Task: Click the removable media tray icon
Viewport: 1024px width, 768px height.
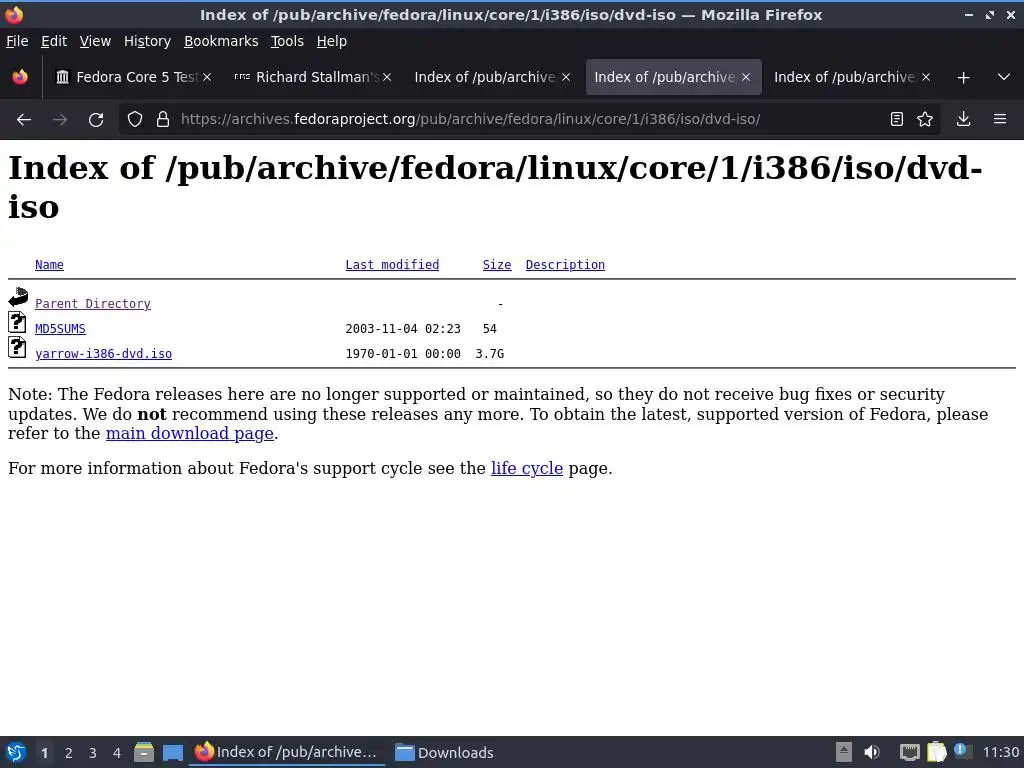Action: pyautogui.click(x=844, y=752)
